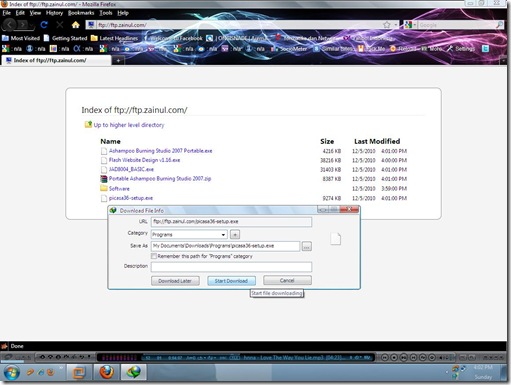Open the address bar history dropdown arrow

tap(396, 25)
